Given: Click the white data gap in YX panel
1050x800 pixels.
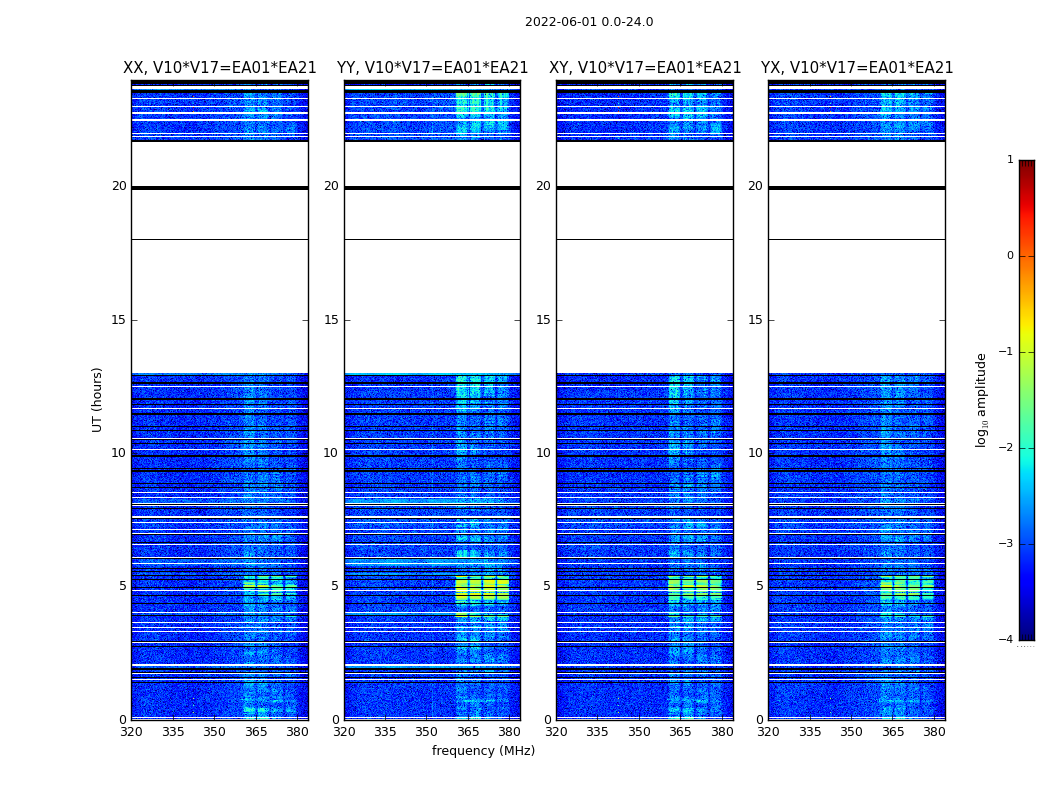Looking at the screenshot, I should pyautogui.click(x=856, y=306).
